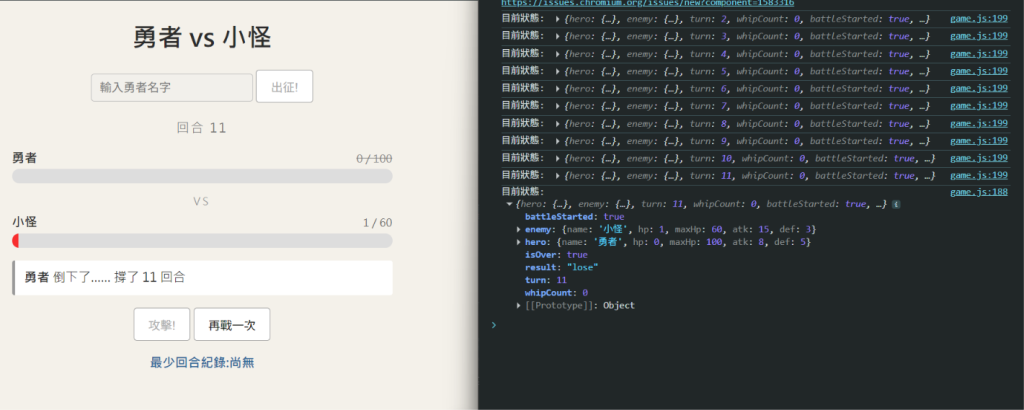This screenshot has width=1024, height=410.
Task: Open the game.js:188 source link
Action: [978, 192]
